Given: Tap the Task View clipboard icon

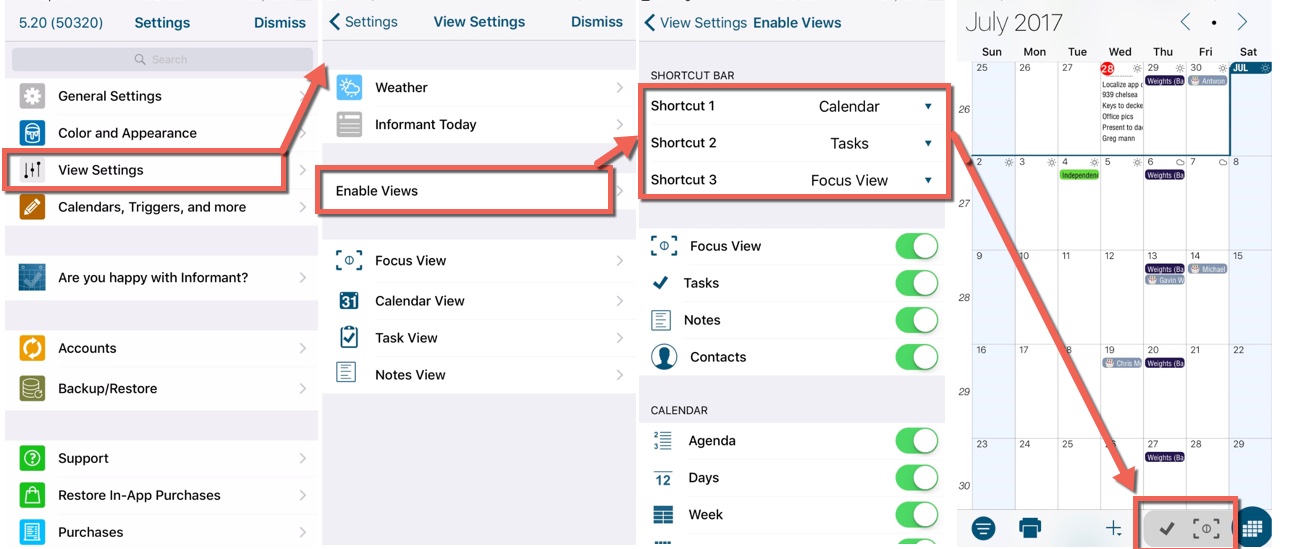Looking at the screenshot, I should [x=349, y=338].
